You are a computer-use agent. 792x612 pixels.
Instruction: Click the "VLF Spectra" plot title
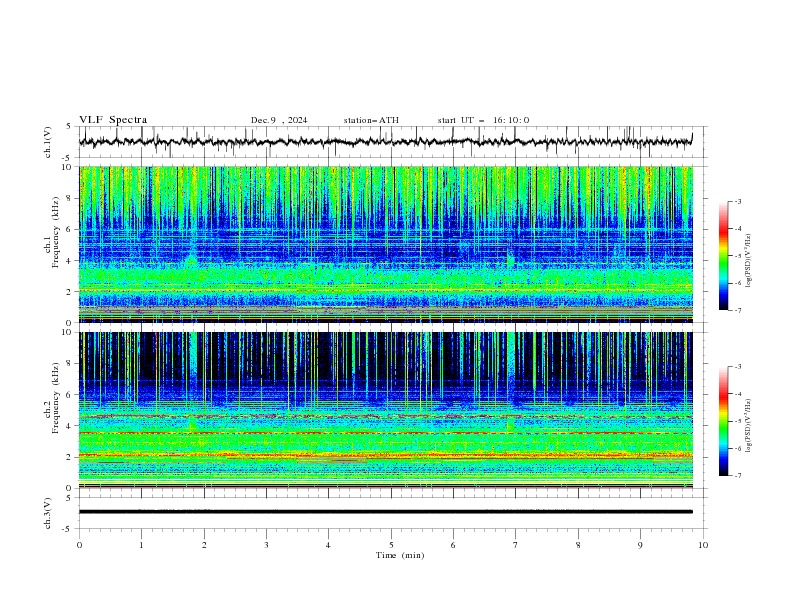(113, 120)
